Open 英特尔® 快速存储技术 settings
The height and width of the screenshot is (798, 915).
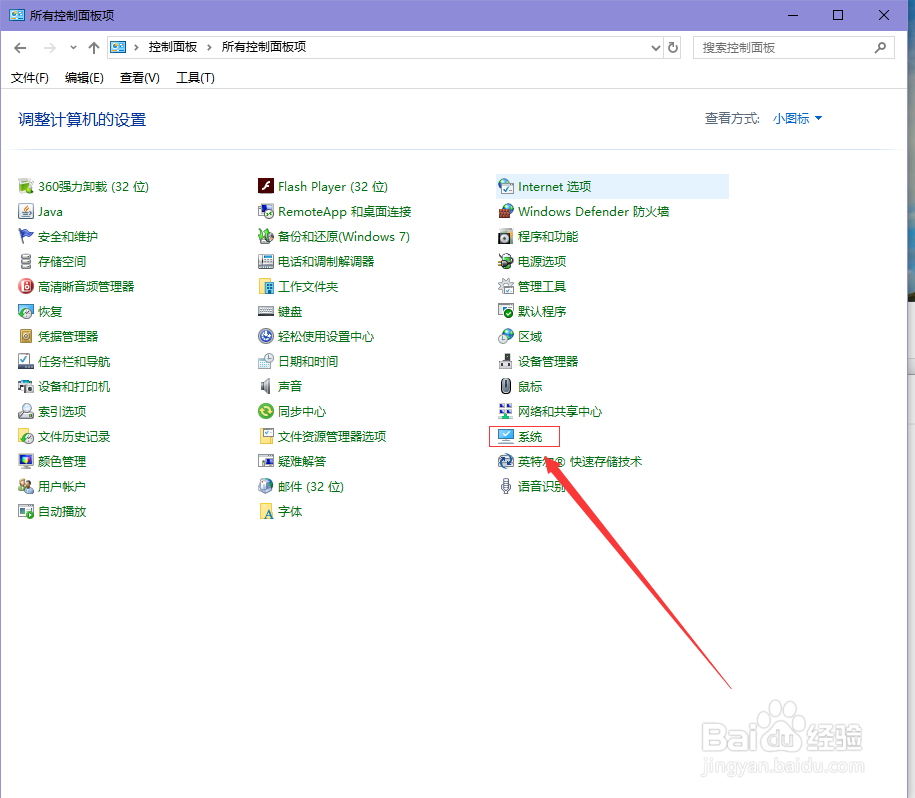point(582,461)
